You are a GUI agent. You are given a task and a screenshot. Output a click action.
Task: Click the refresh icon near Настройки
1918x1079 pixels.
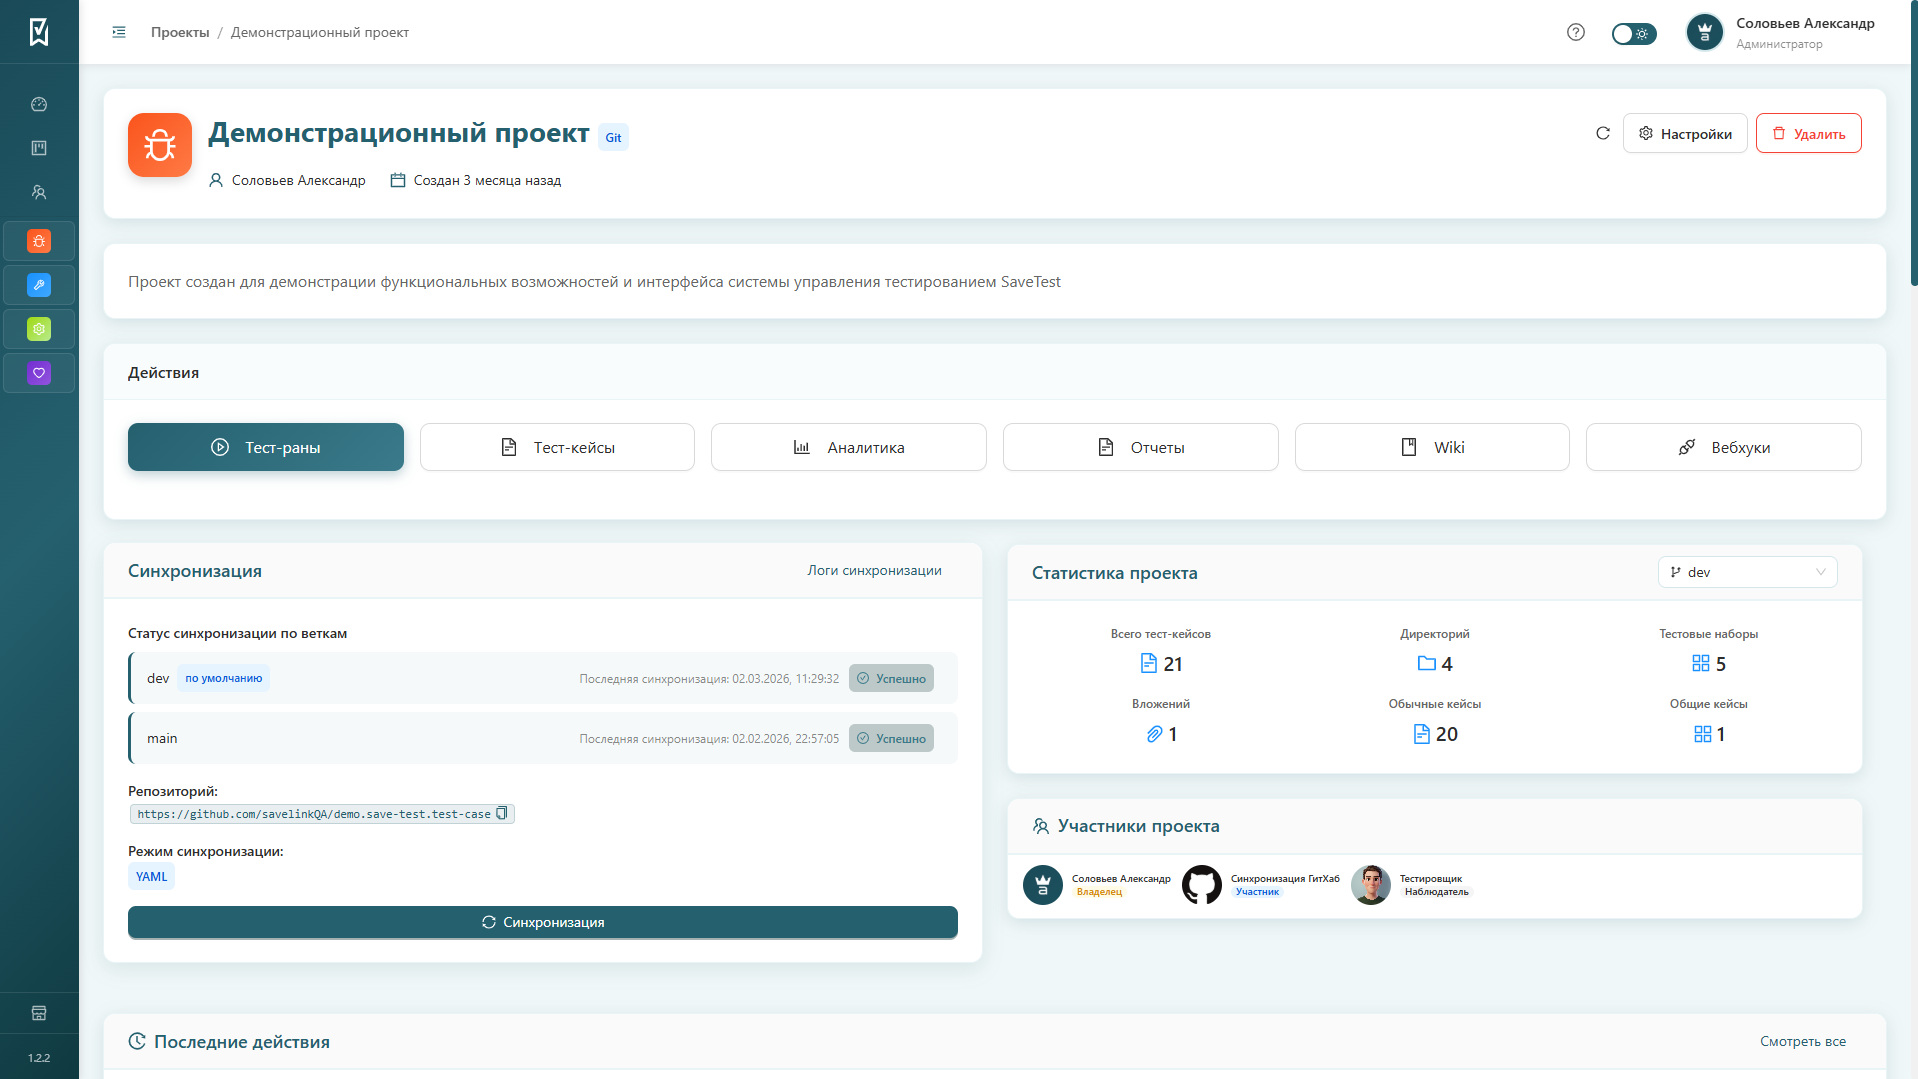(1603, 132)
